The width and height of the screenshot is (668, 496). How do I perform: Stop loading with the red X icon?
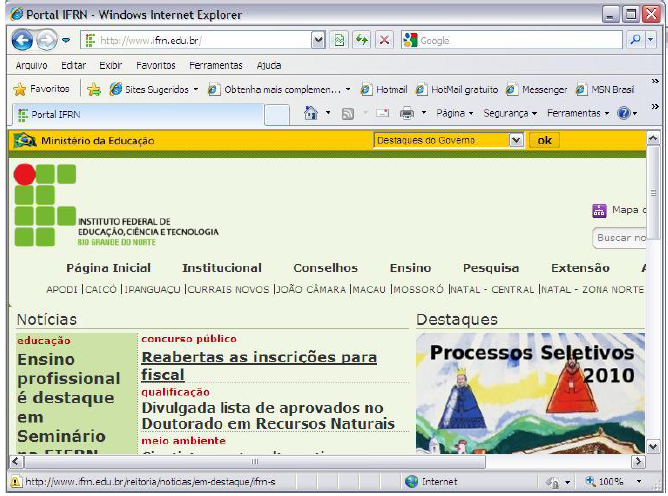(x=384, y=40)
